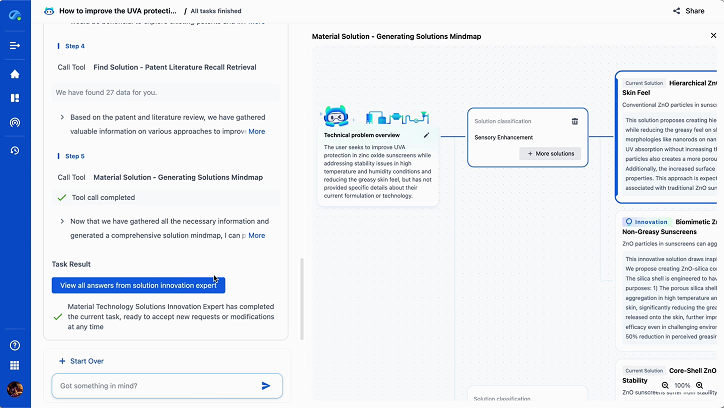Click the Innovation tag badge
724x408 pixels.
[x=646, y=222]
